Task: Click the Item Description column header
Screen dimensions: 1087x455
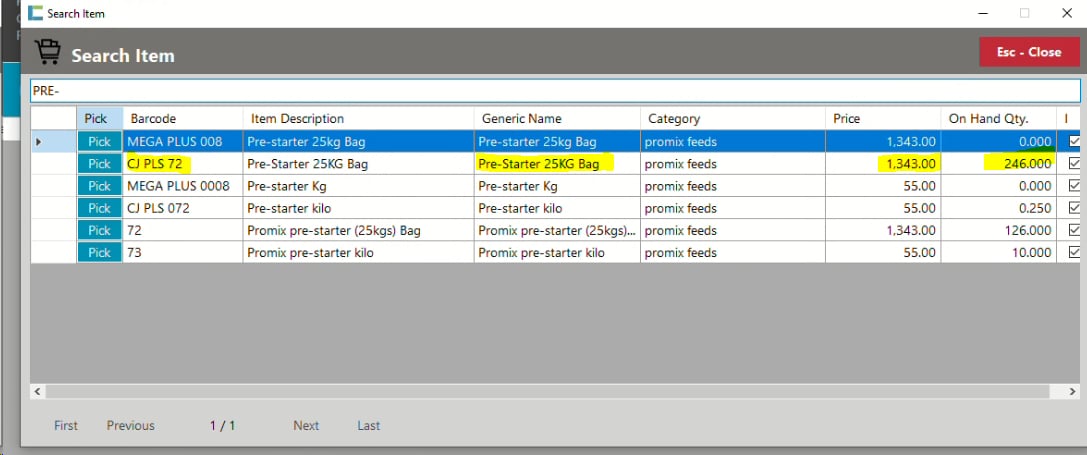Action: pyautogui.click(x=297, y=119)
